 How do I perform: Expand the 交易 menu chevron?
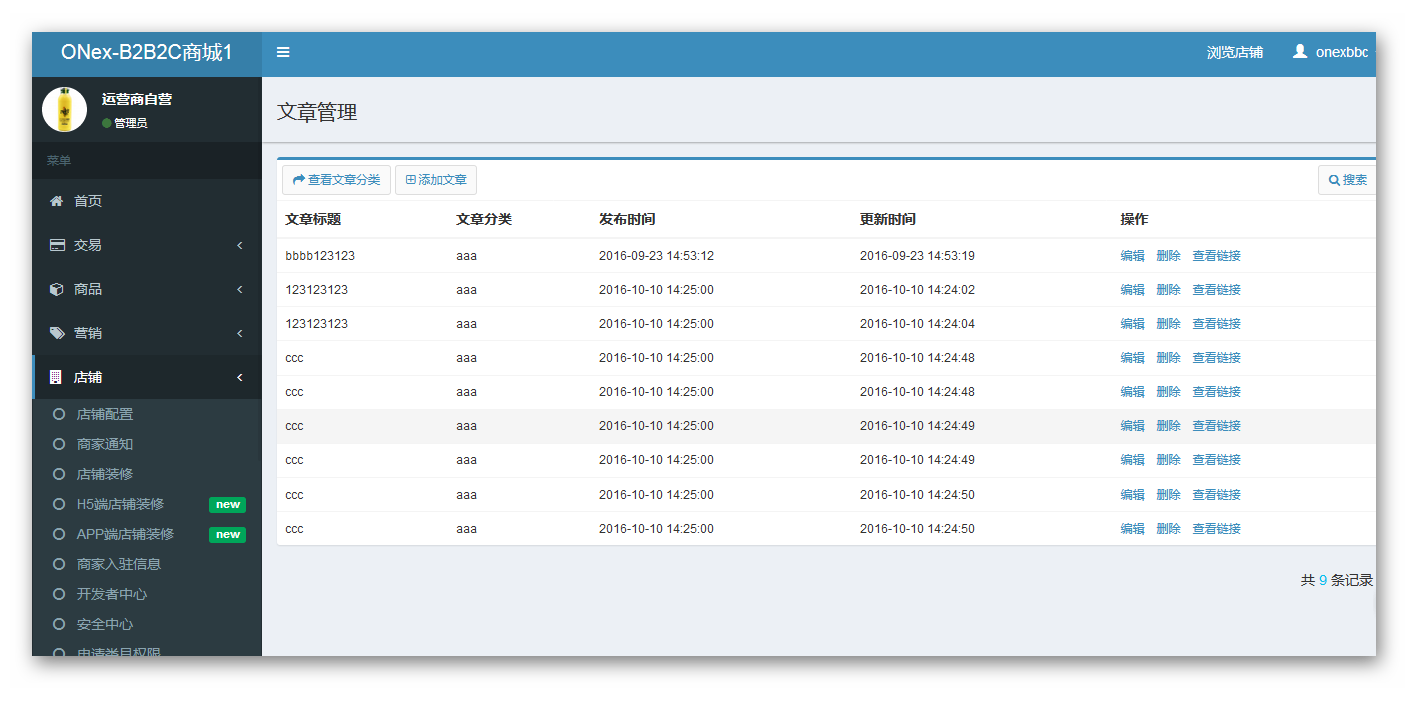(x=240, y=245)
